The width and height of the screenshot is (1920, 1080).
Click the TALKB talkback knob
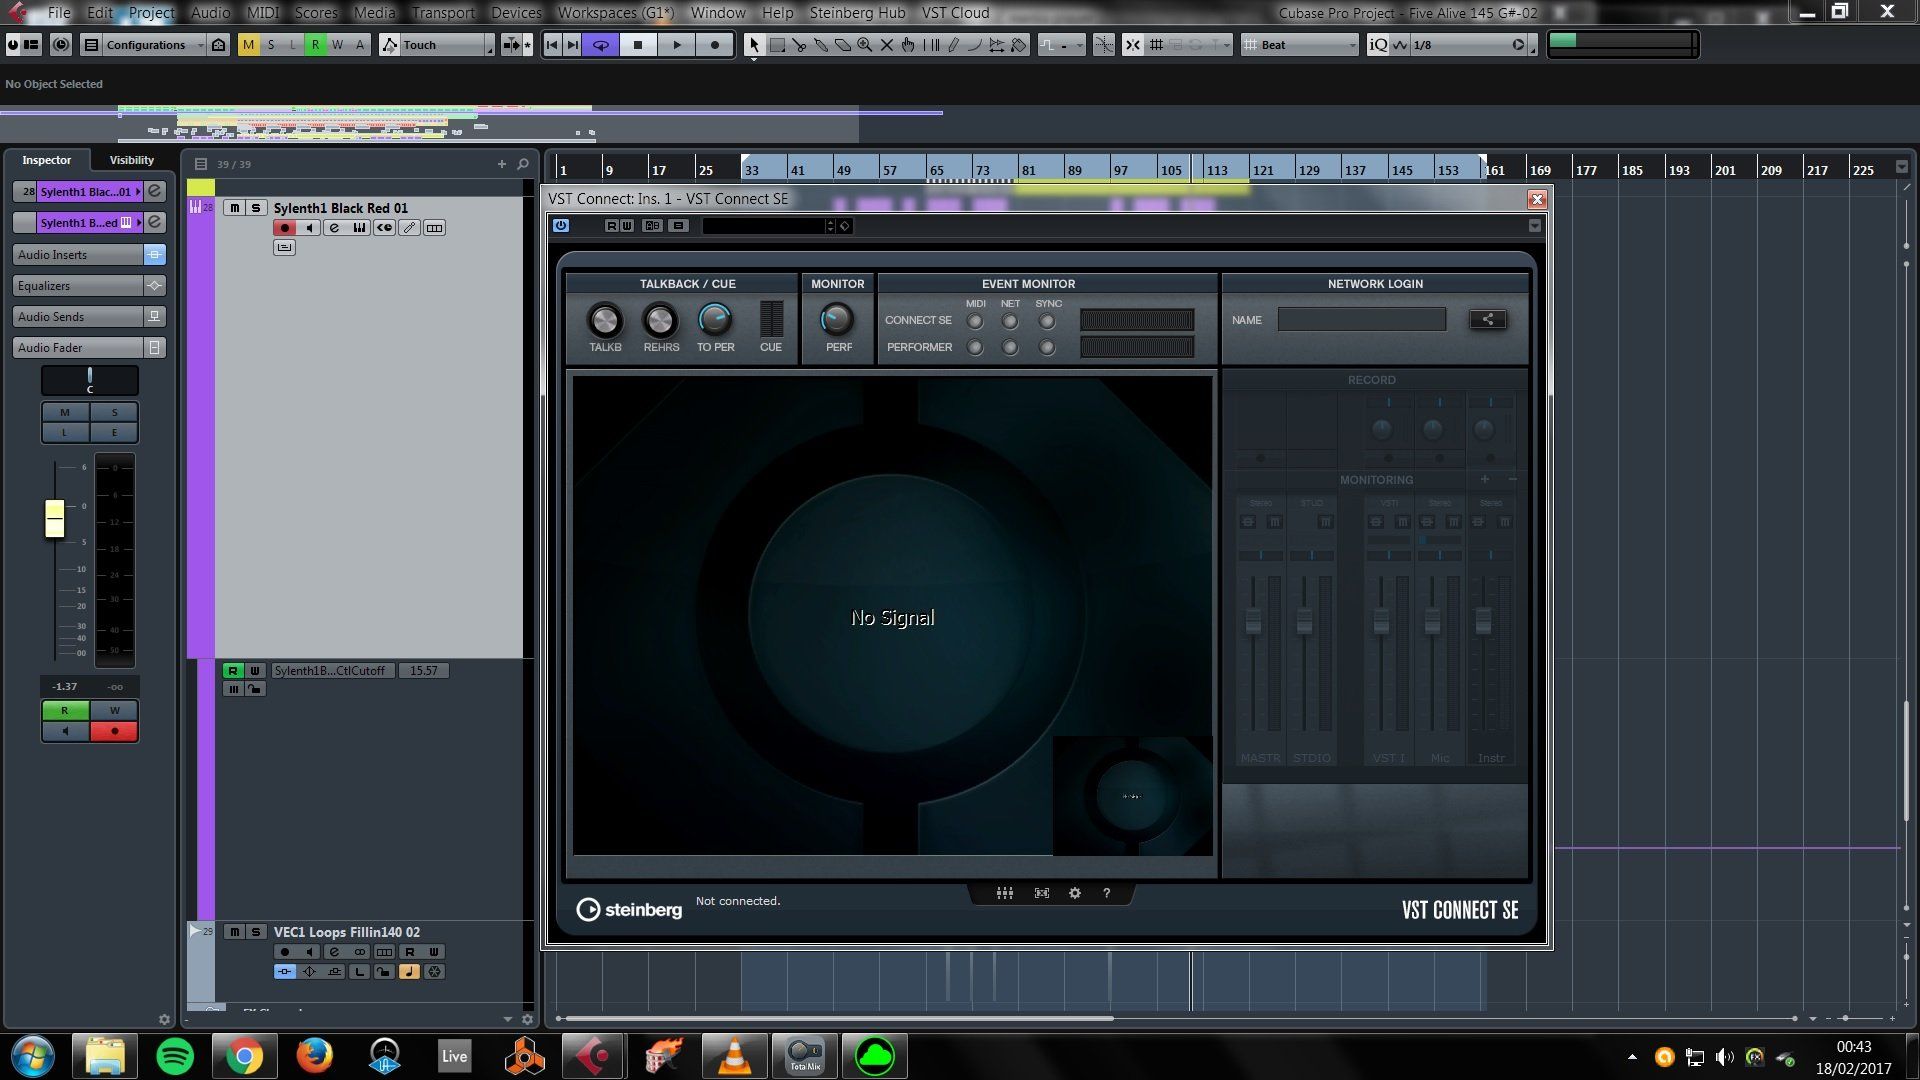[604, 320]
